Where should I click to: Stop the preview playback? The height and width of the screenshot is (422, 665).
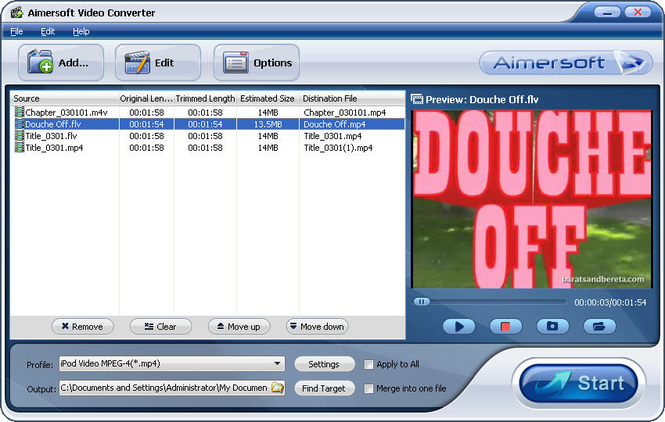click(x=506, y=327)
